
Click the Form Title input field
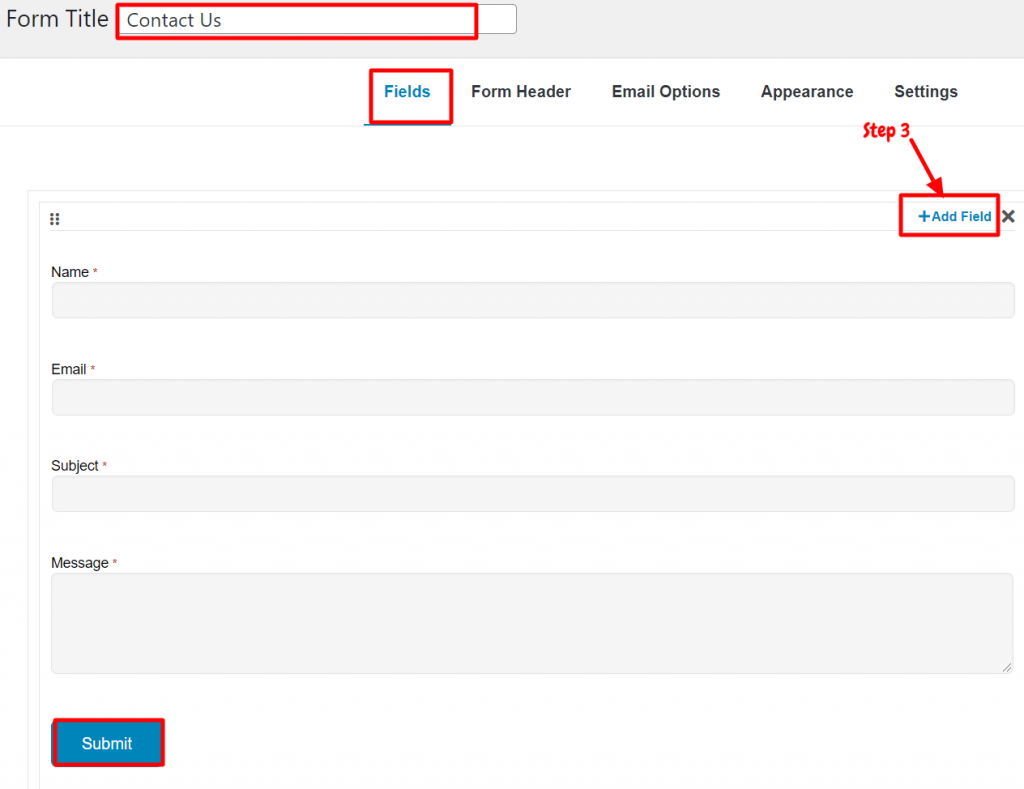coord(317,20)
